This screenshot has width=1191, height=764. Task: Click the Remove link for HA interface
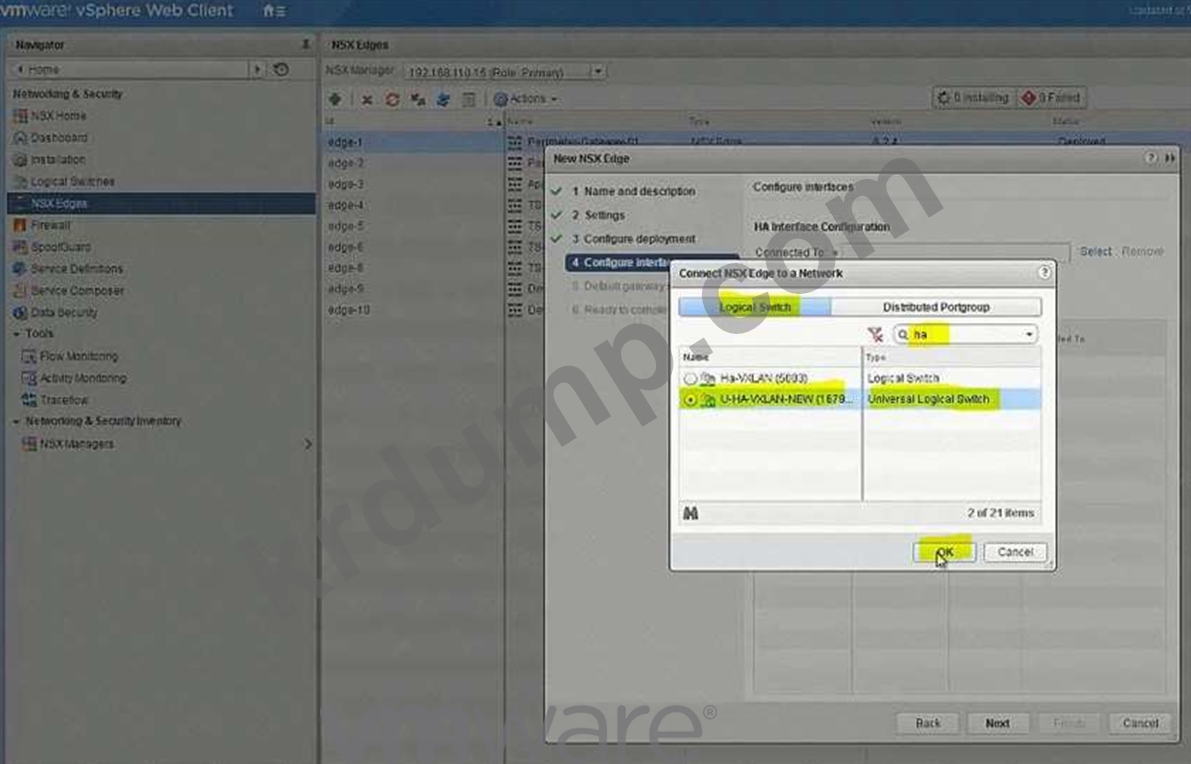[1142, 251]
